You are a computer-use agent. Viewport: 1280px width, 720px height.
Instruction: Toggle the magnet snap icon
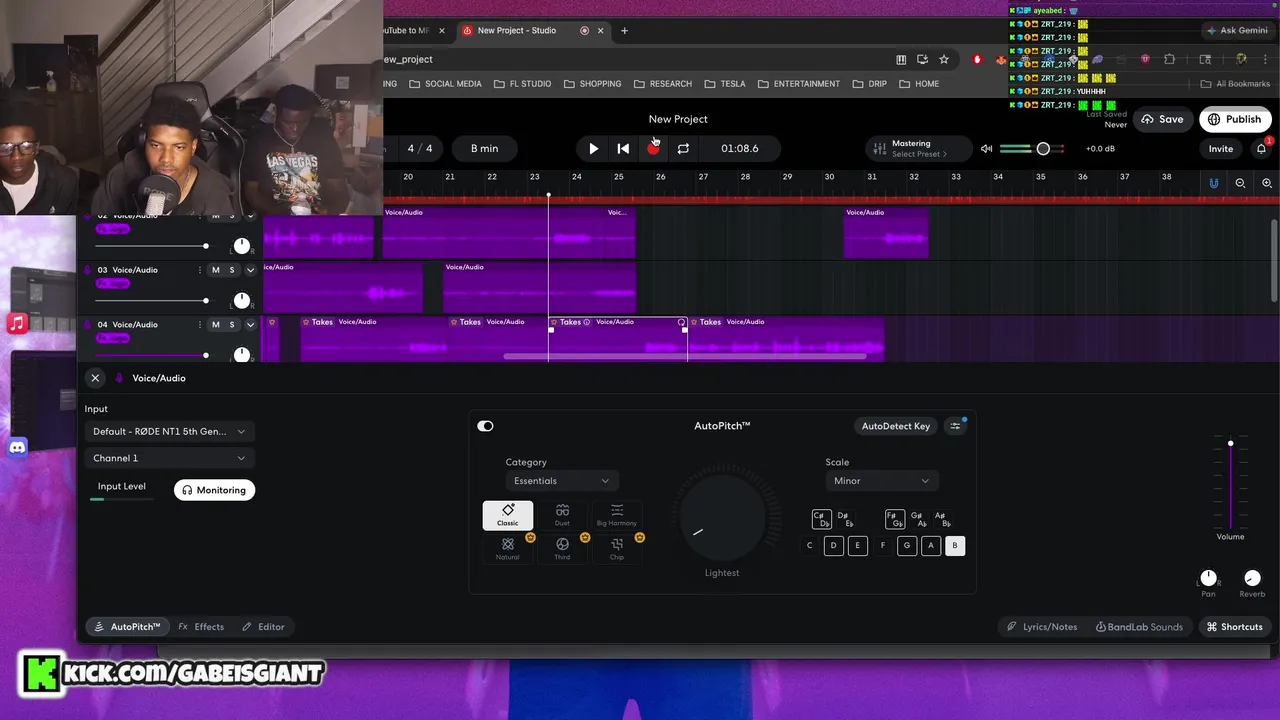point(1214,183)
